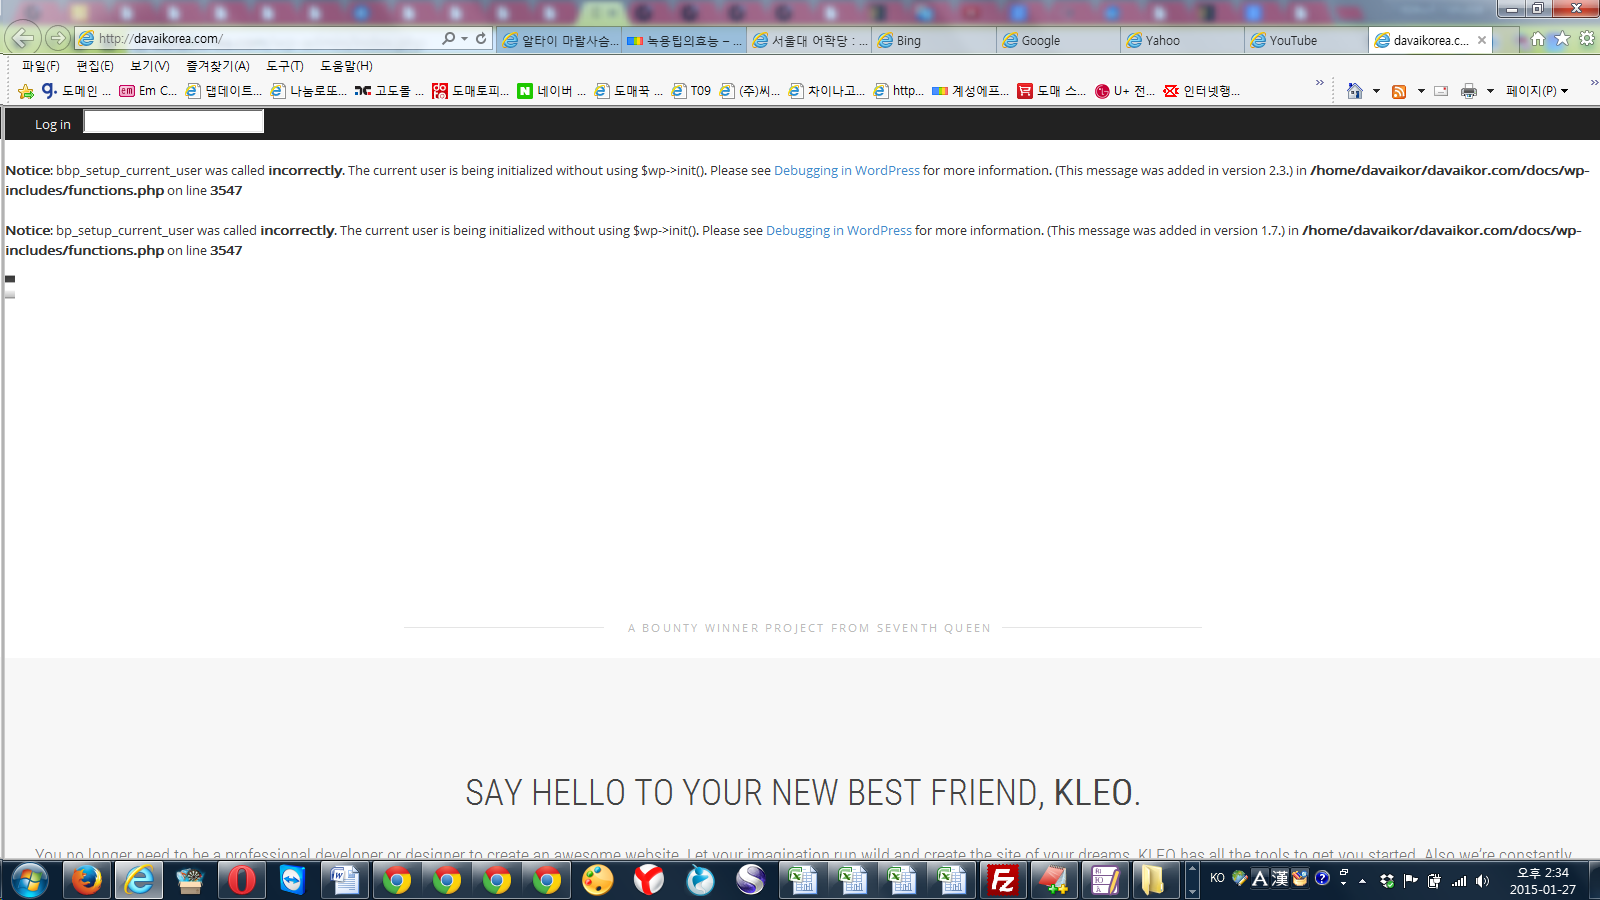1600x900 pixels.
Task: Open the dropdown arrow next to Print icon
Action: click(x=1490, y=91)
